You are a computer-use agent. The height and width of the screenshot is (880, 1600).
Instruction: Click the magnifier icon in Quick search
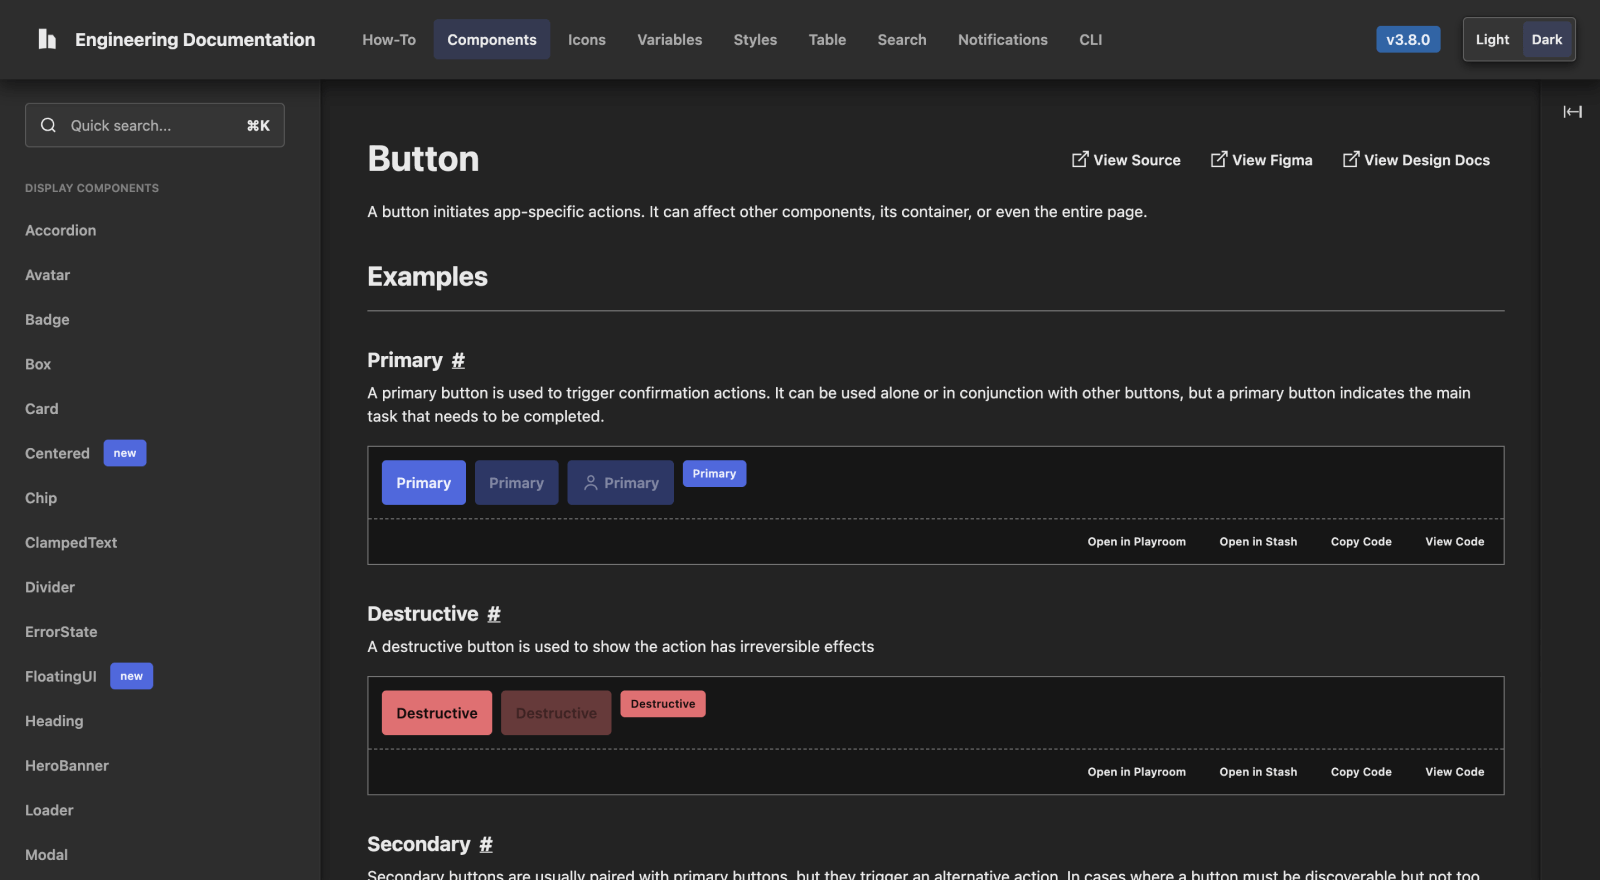pyautogui.click(x=48, y=125)
